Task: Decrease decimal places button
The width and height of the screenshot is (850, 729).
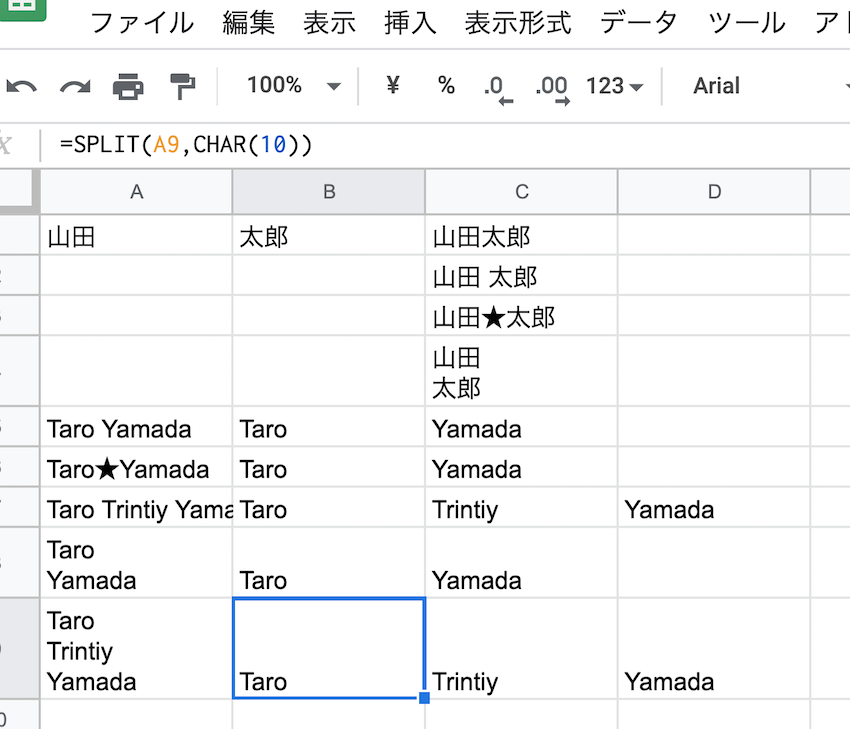Action: click(x=497, y=87)
